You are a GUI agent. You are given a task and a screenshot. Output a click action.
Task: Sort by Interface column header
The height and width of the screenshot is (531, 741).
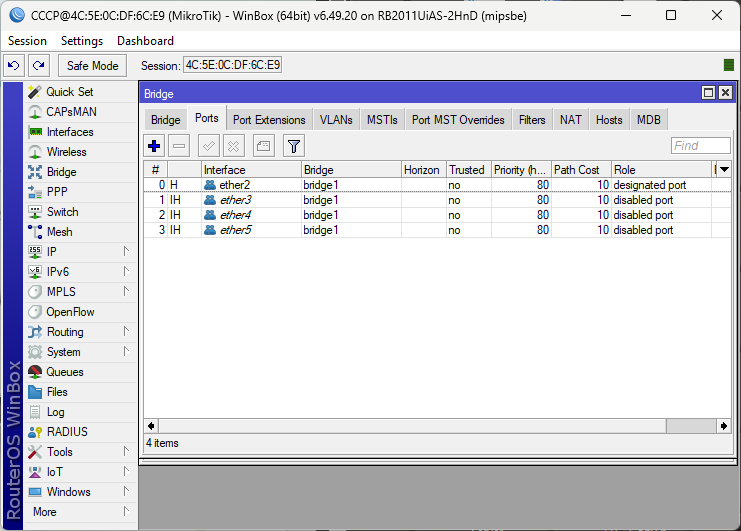pos(251,170)
